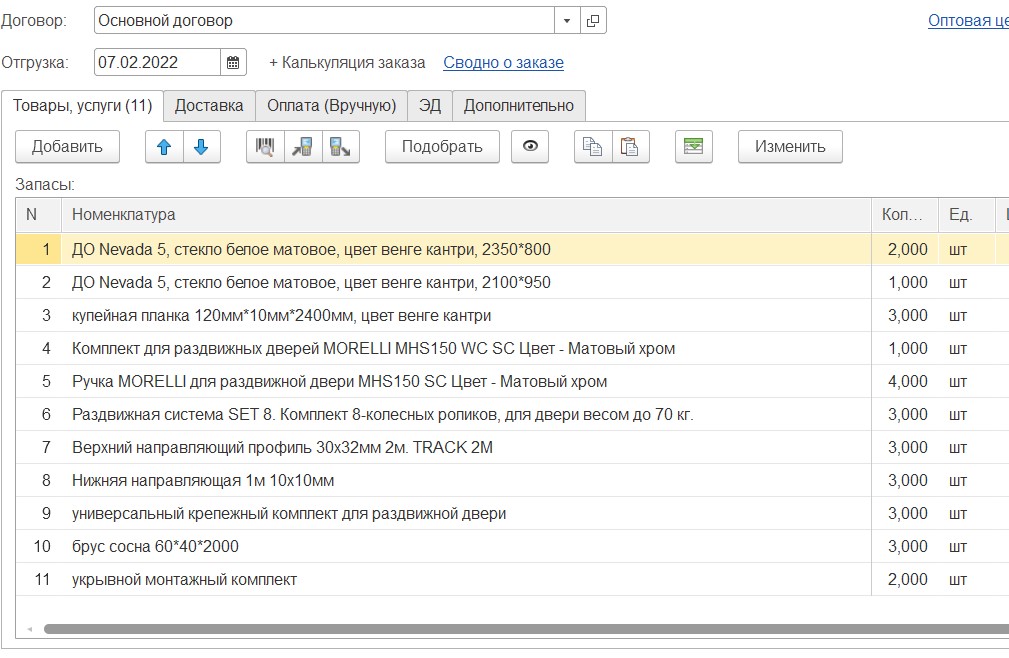Open the Оплата (Вручную) tab
The width and height of the screenshot is (1009, 658).
pos(331,105)
